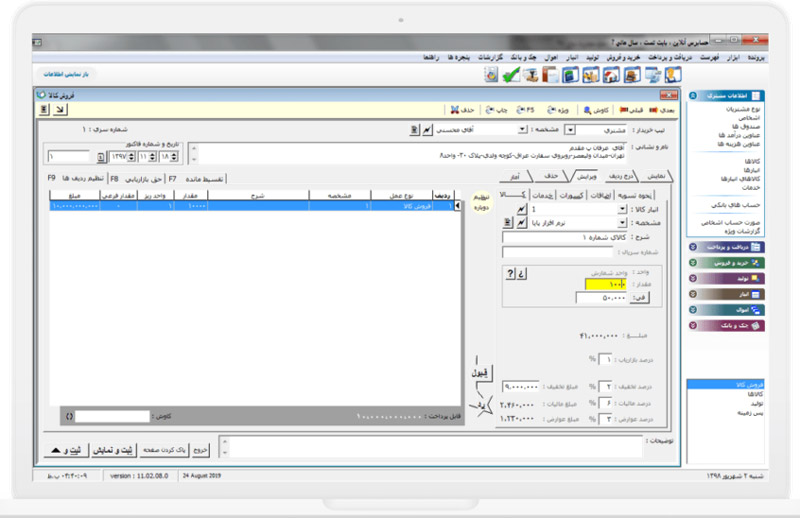Select کالاها in bottom window list
The width and height of the screenshot is (800, 518).
point(756,394)
